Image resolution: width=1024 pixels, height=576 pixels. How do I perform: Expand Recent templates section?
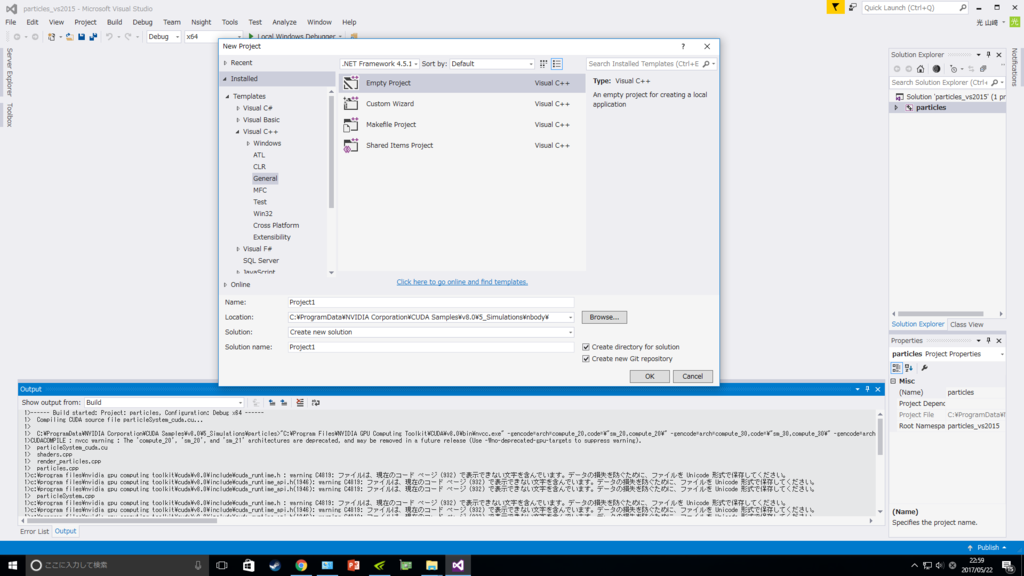[225, 63]
